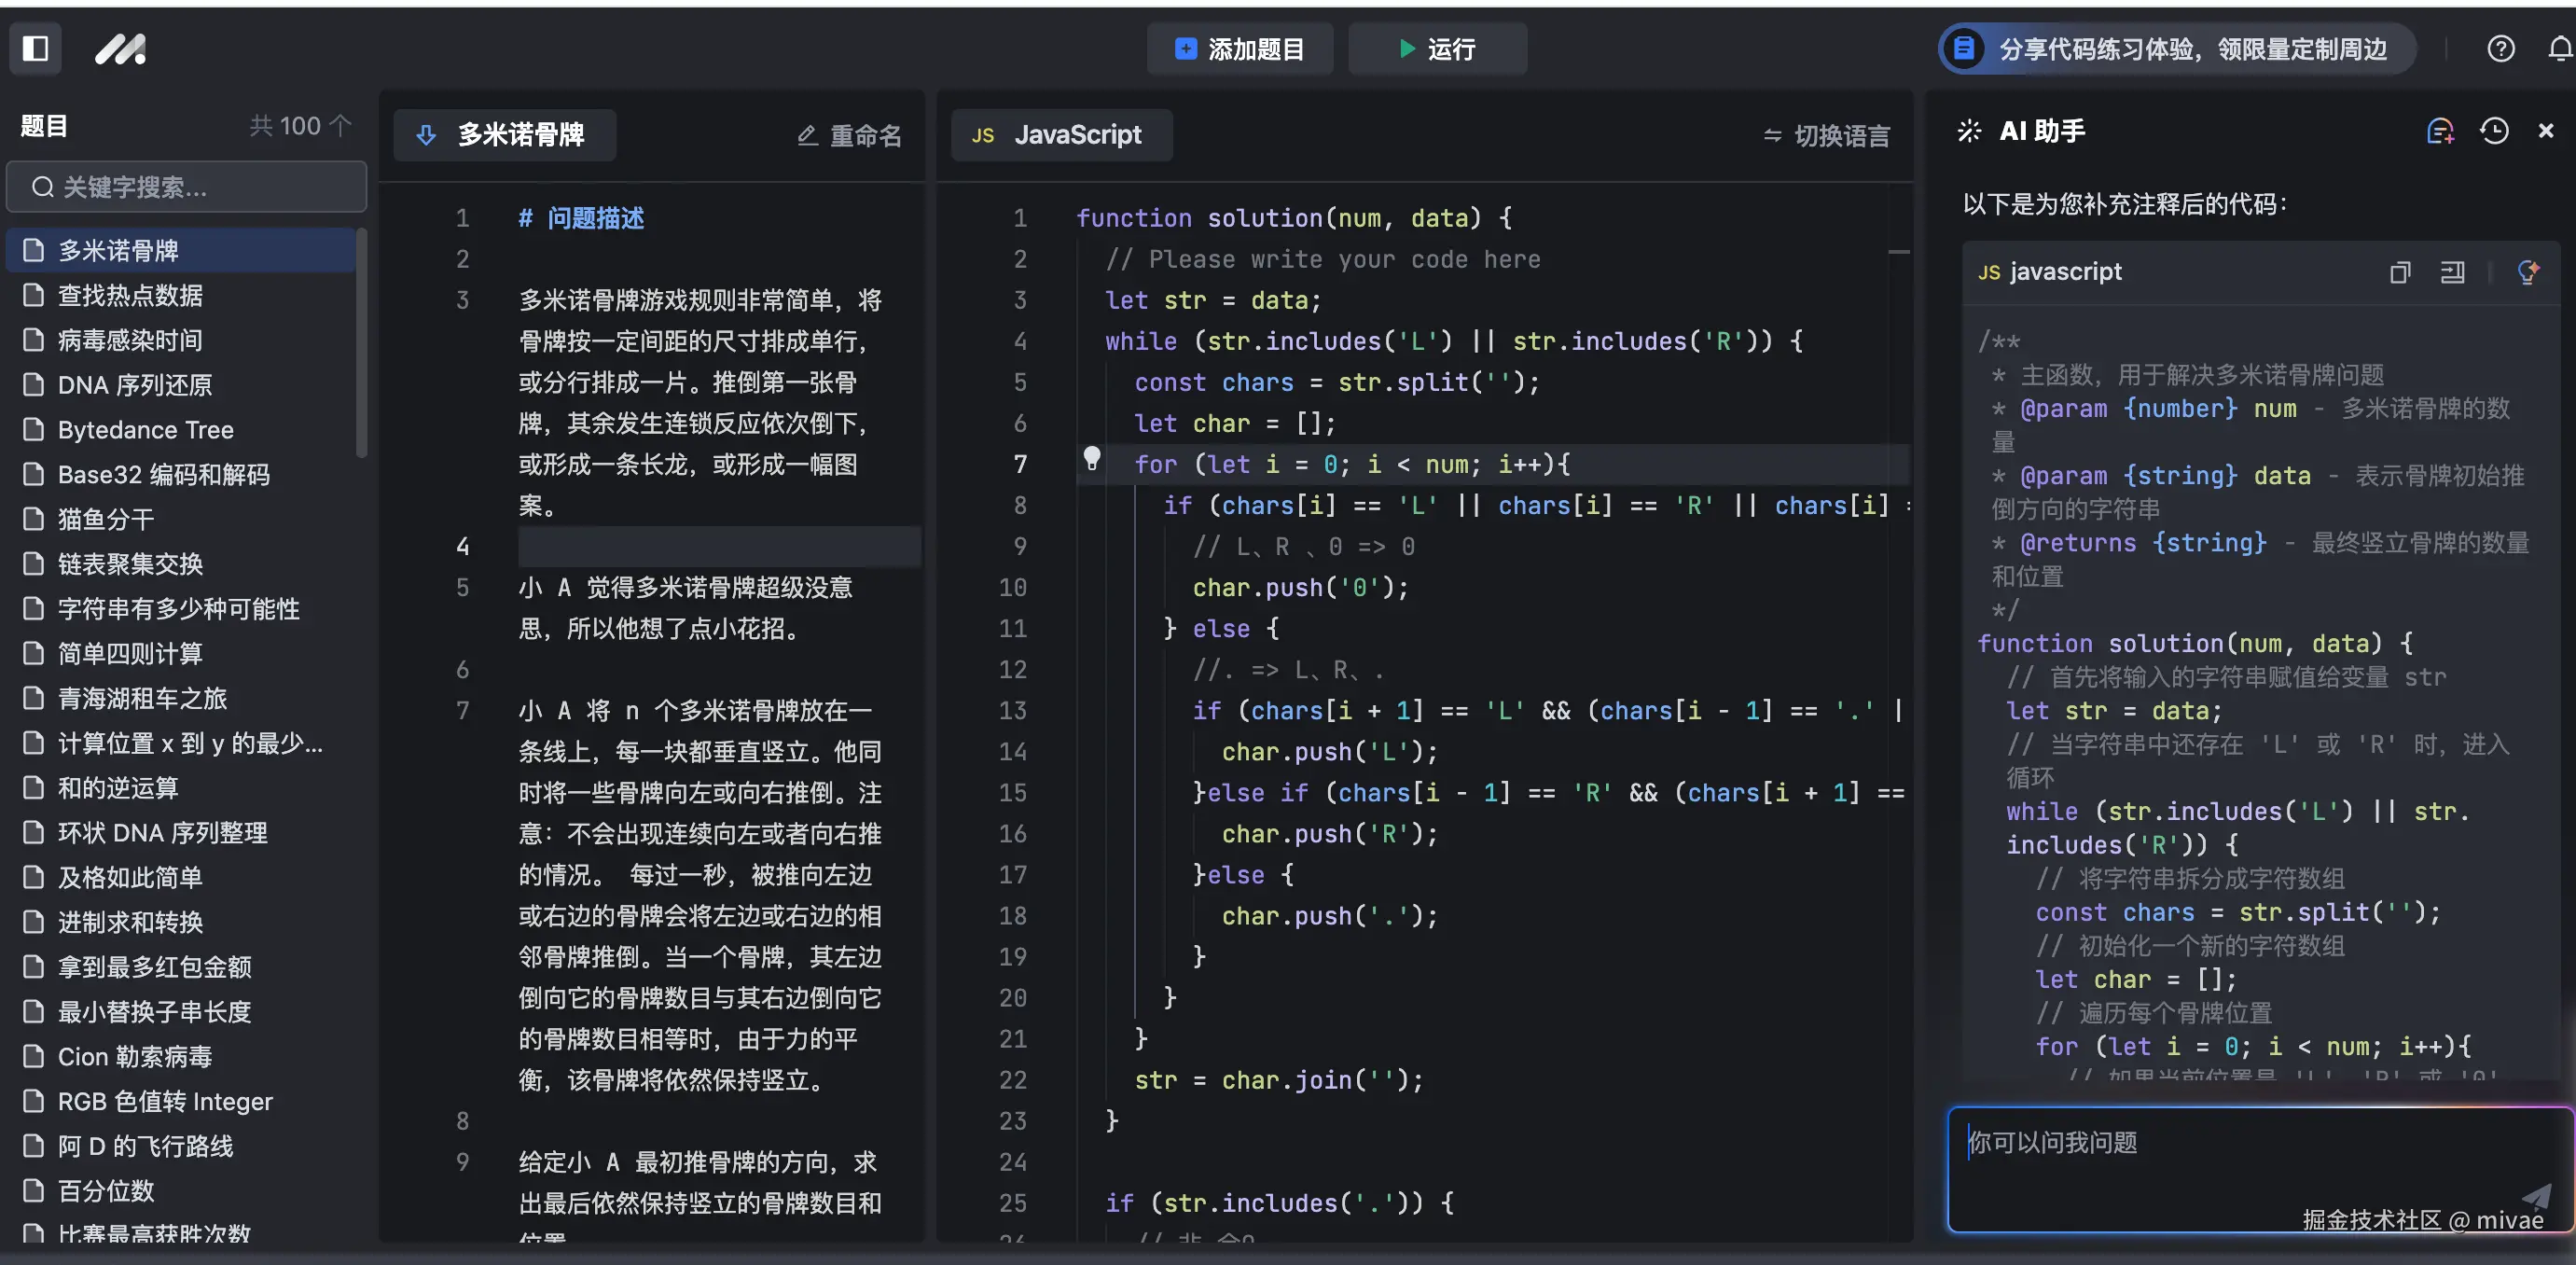
Task: Collapse the 多米诺骨牌 problem panel arrow
Action: (x=426, y=135)
